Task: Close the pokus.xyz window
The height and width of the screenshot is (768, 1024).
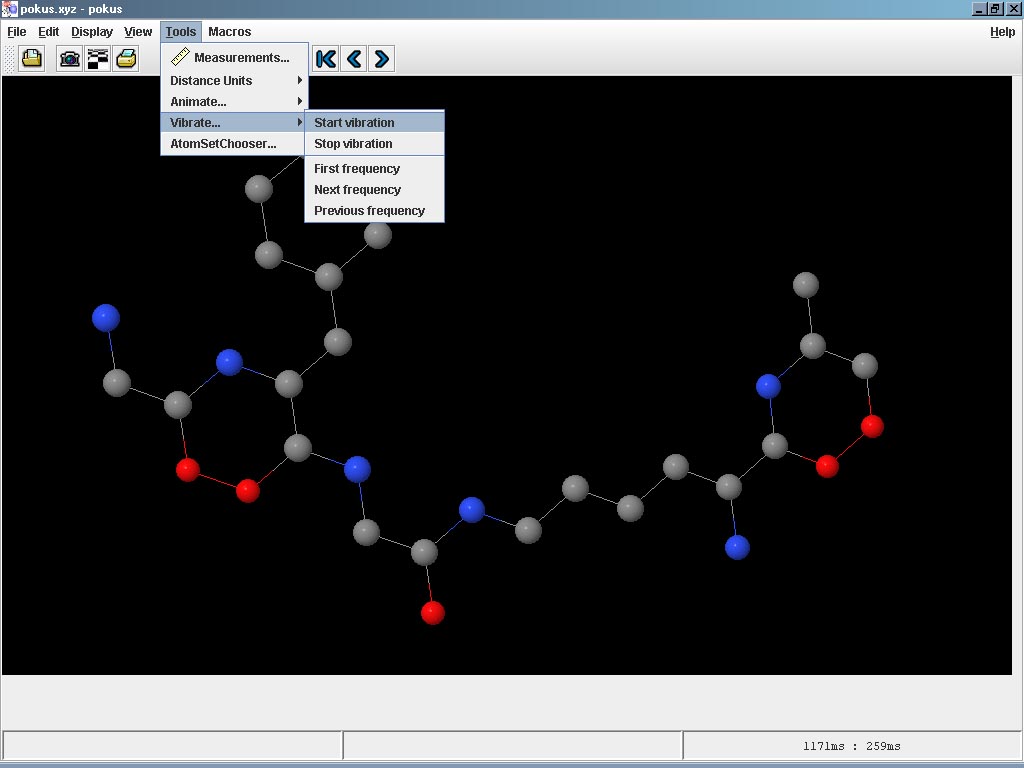Action: tap(1013, 9)
